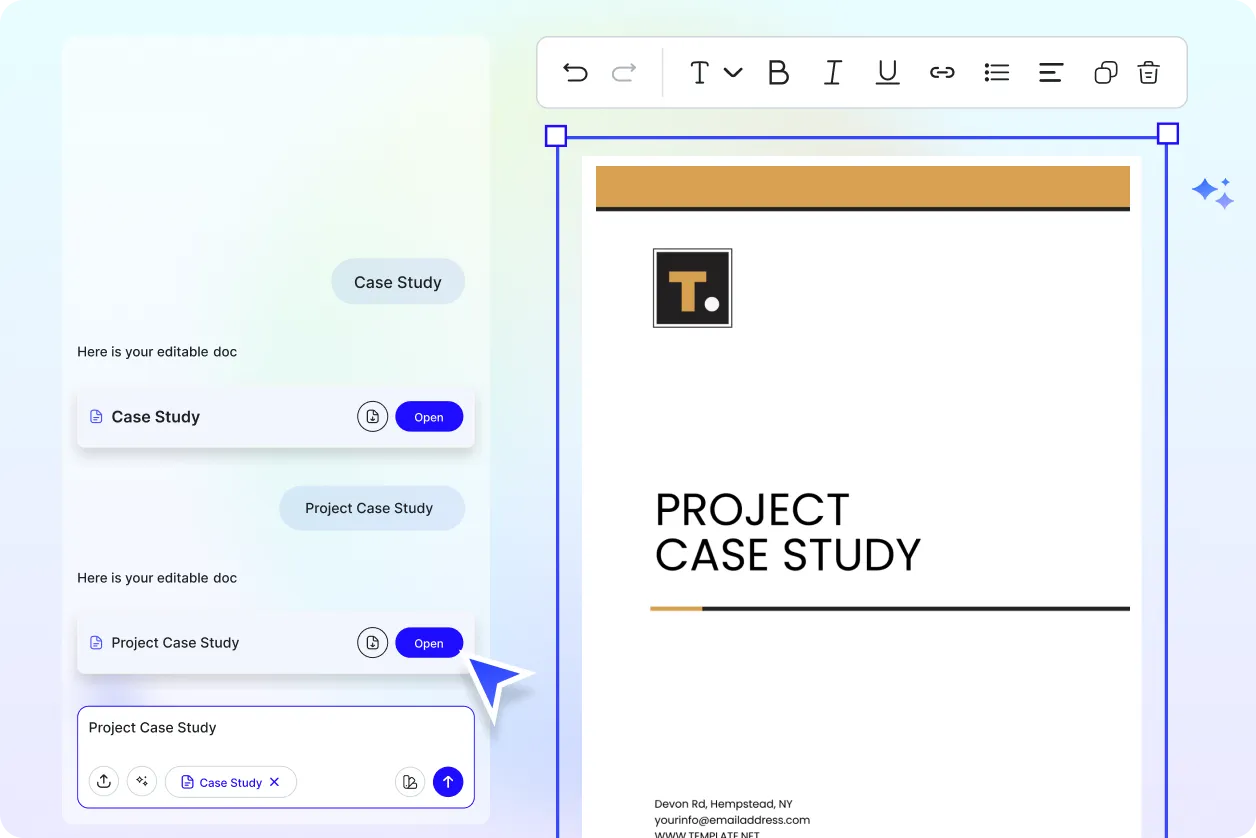Send the prompt with the arrow button
The width and height of the screenshot is (1256, 838).
click(448, 781)
